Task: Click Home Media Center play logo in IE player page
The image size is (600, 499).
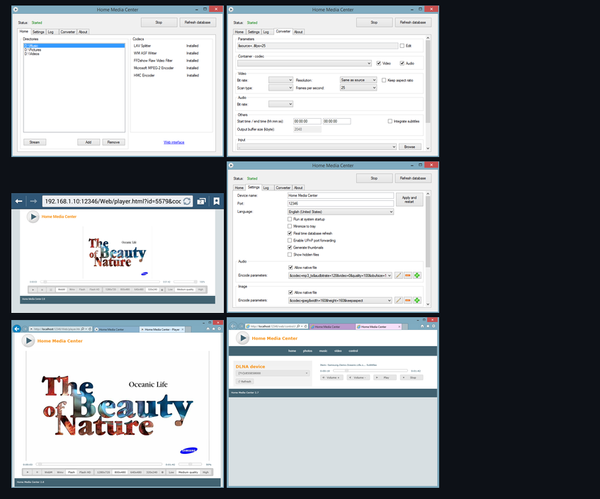Action: click(28, 341)
